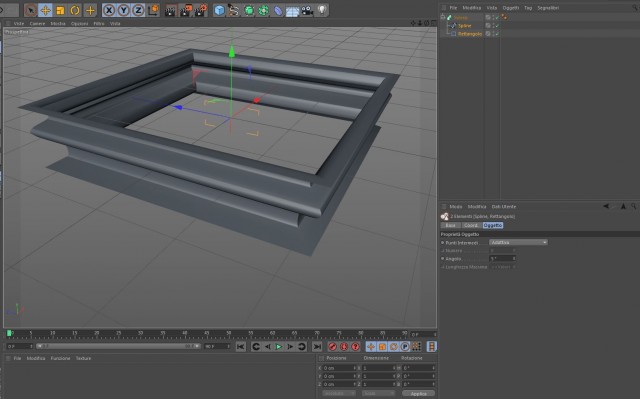Select the Scale tool icon

coord(60,10)
